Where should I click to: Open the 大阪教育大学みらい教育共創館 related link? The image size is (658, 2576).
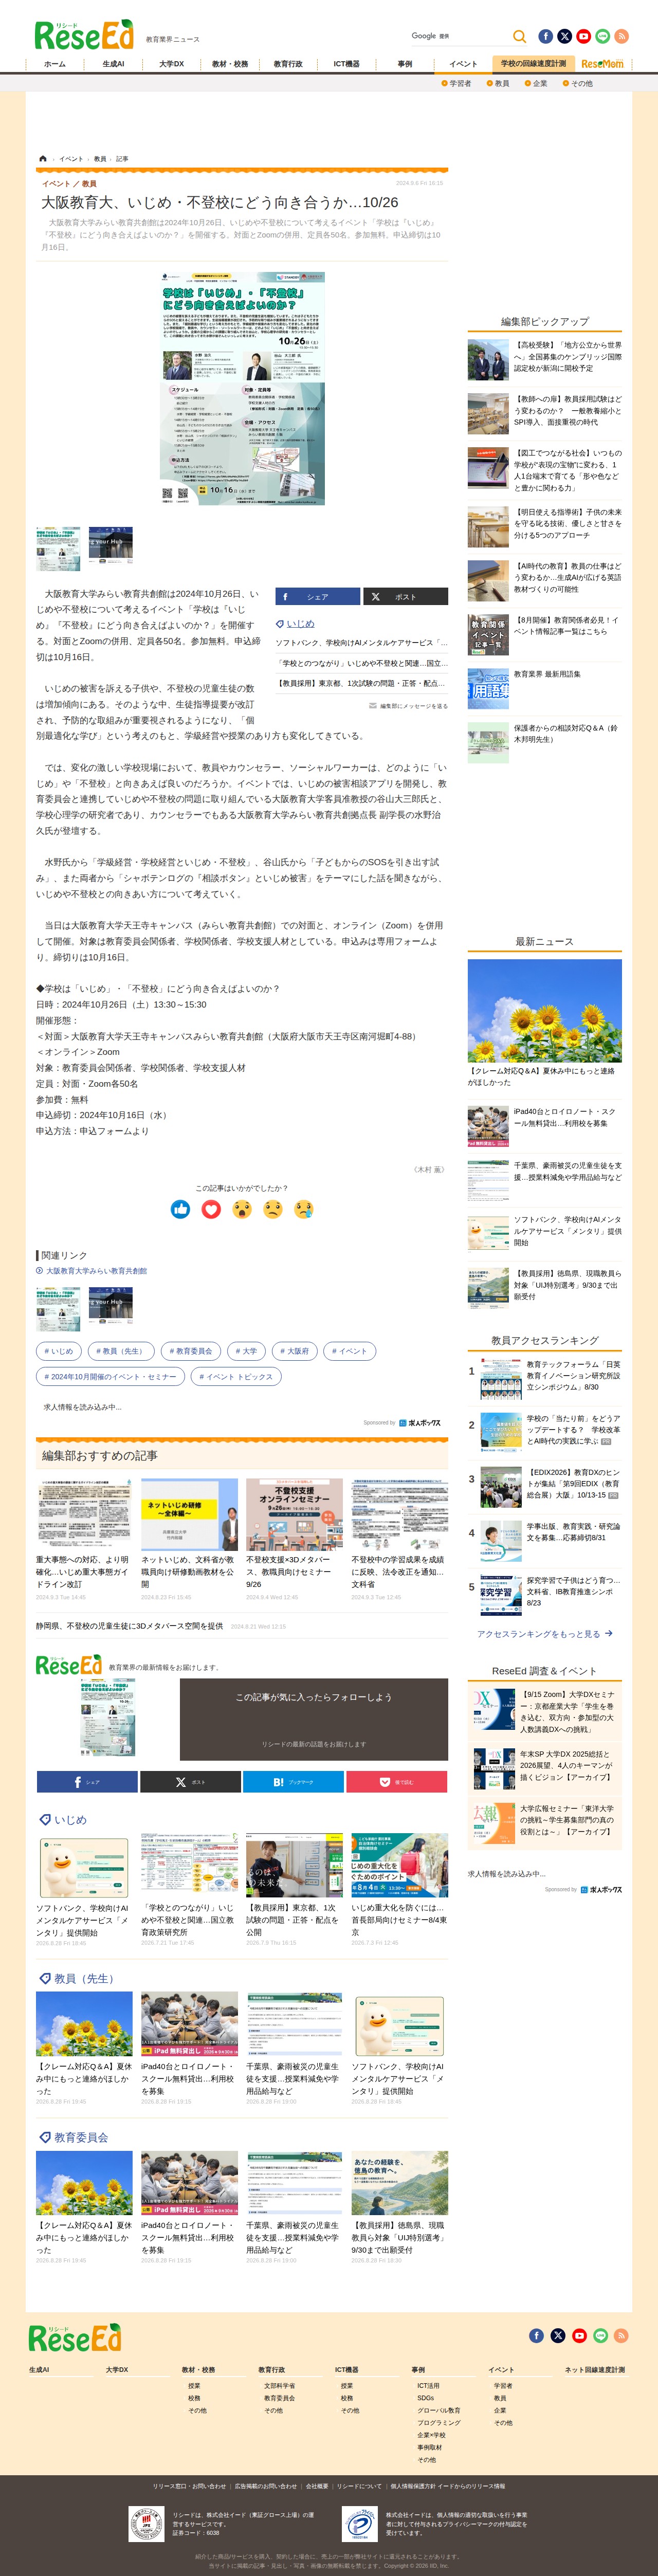click(x=96, y=1271)
